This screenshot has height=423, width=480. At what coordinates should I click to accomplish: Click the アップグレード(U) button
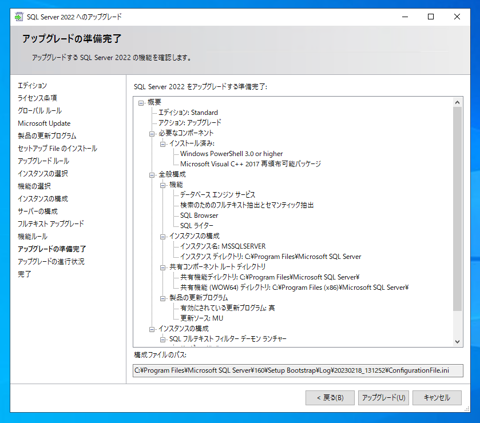(383, 398)
